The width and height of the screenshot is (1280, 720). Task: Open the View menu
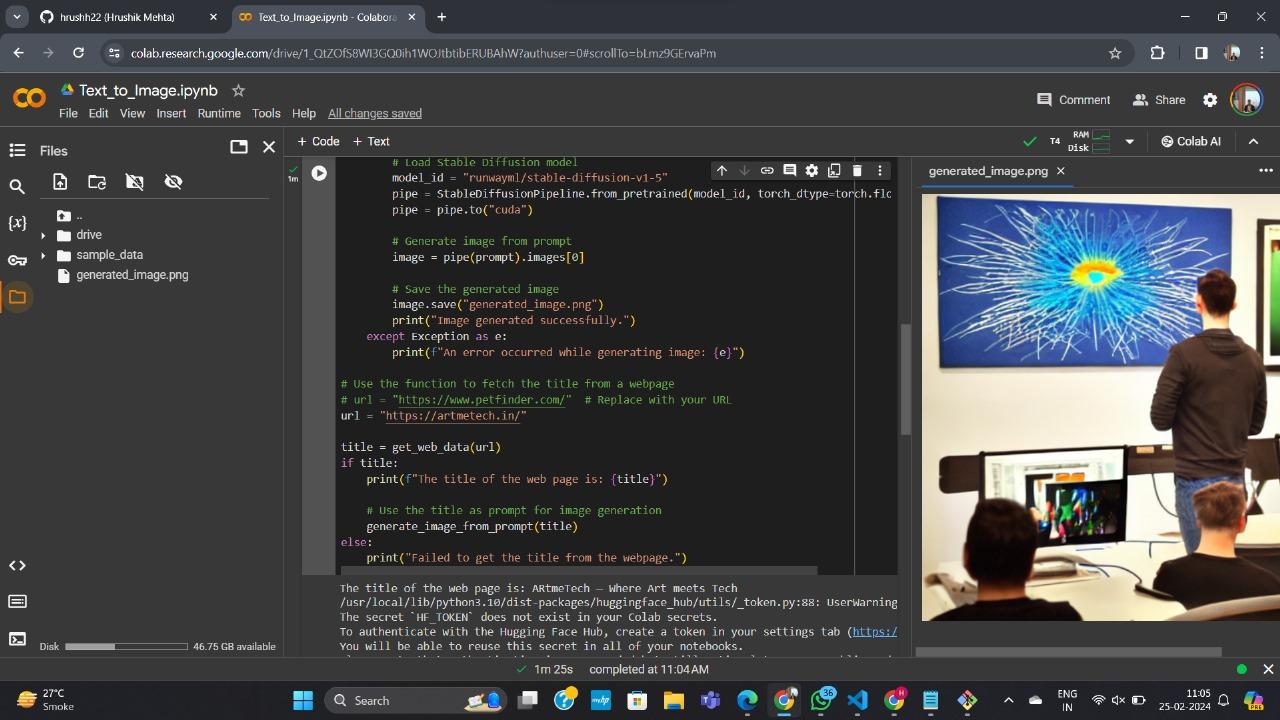(133, 113)
